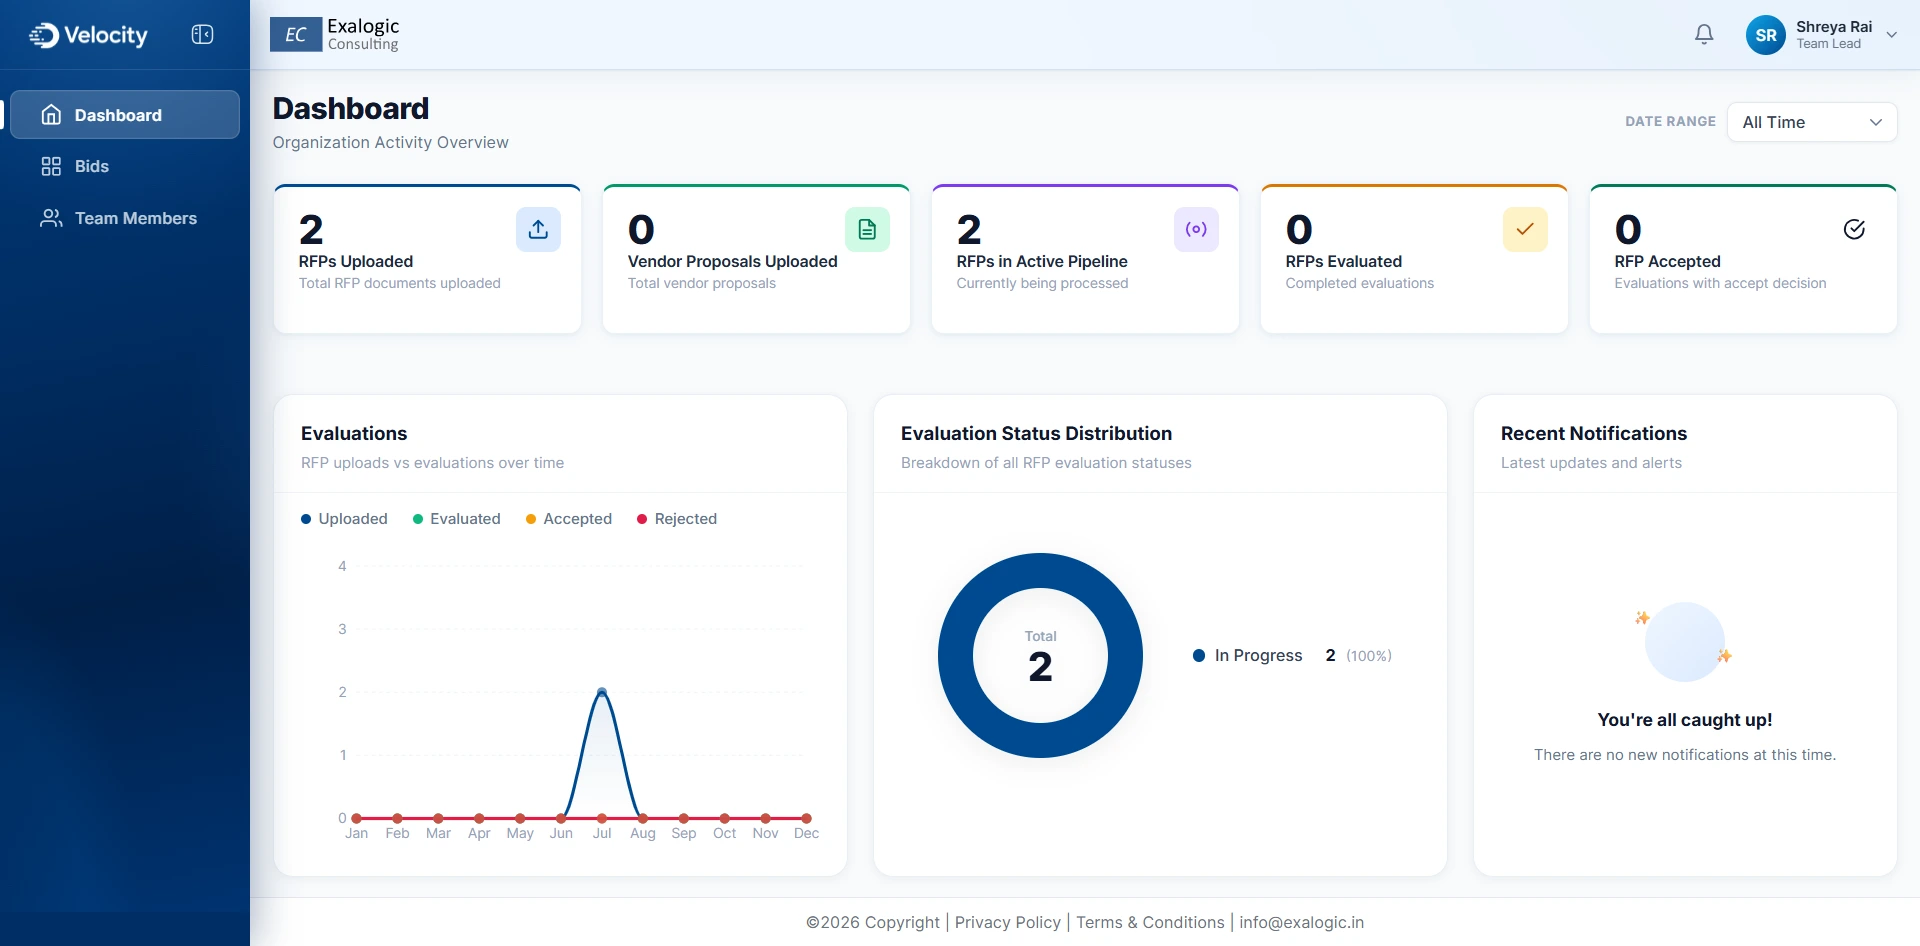
Task: Click the Bids grid icon in sidebar
Action: 51,166
